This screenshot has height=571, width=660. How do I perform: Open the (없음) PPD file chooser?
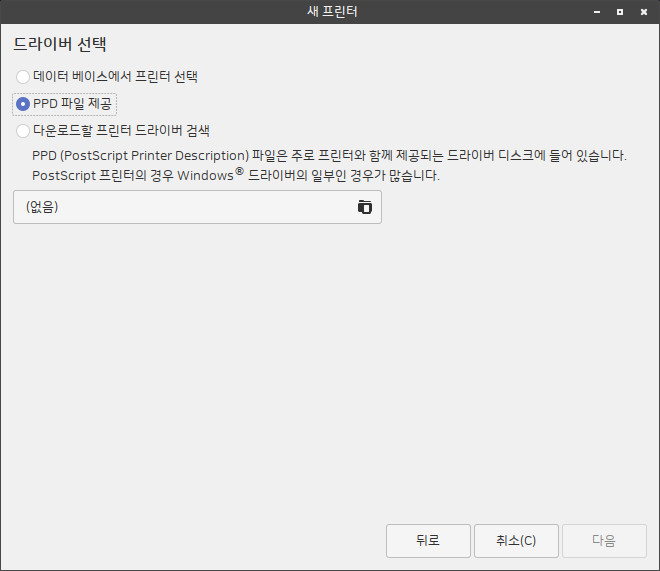click(x=197, y=207)
